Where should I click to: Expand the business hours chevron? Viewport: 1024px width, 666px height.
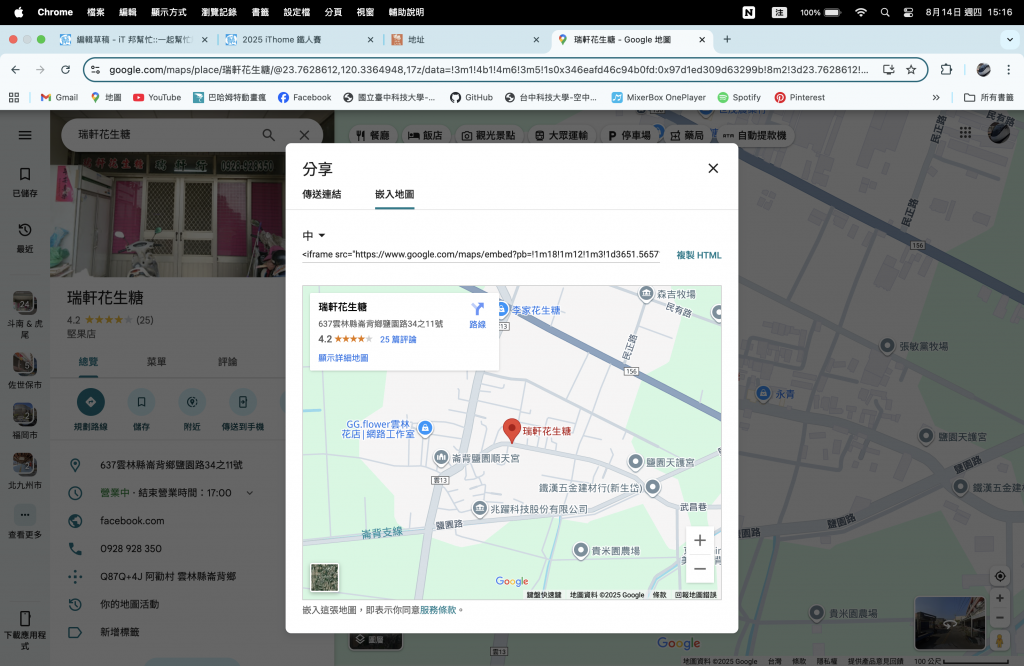[x=249, y=493]
